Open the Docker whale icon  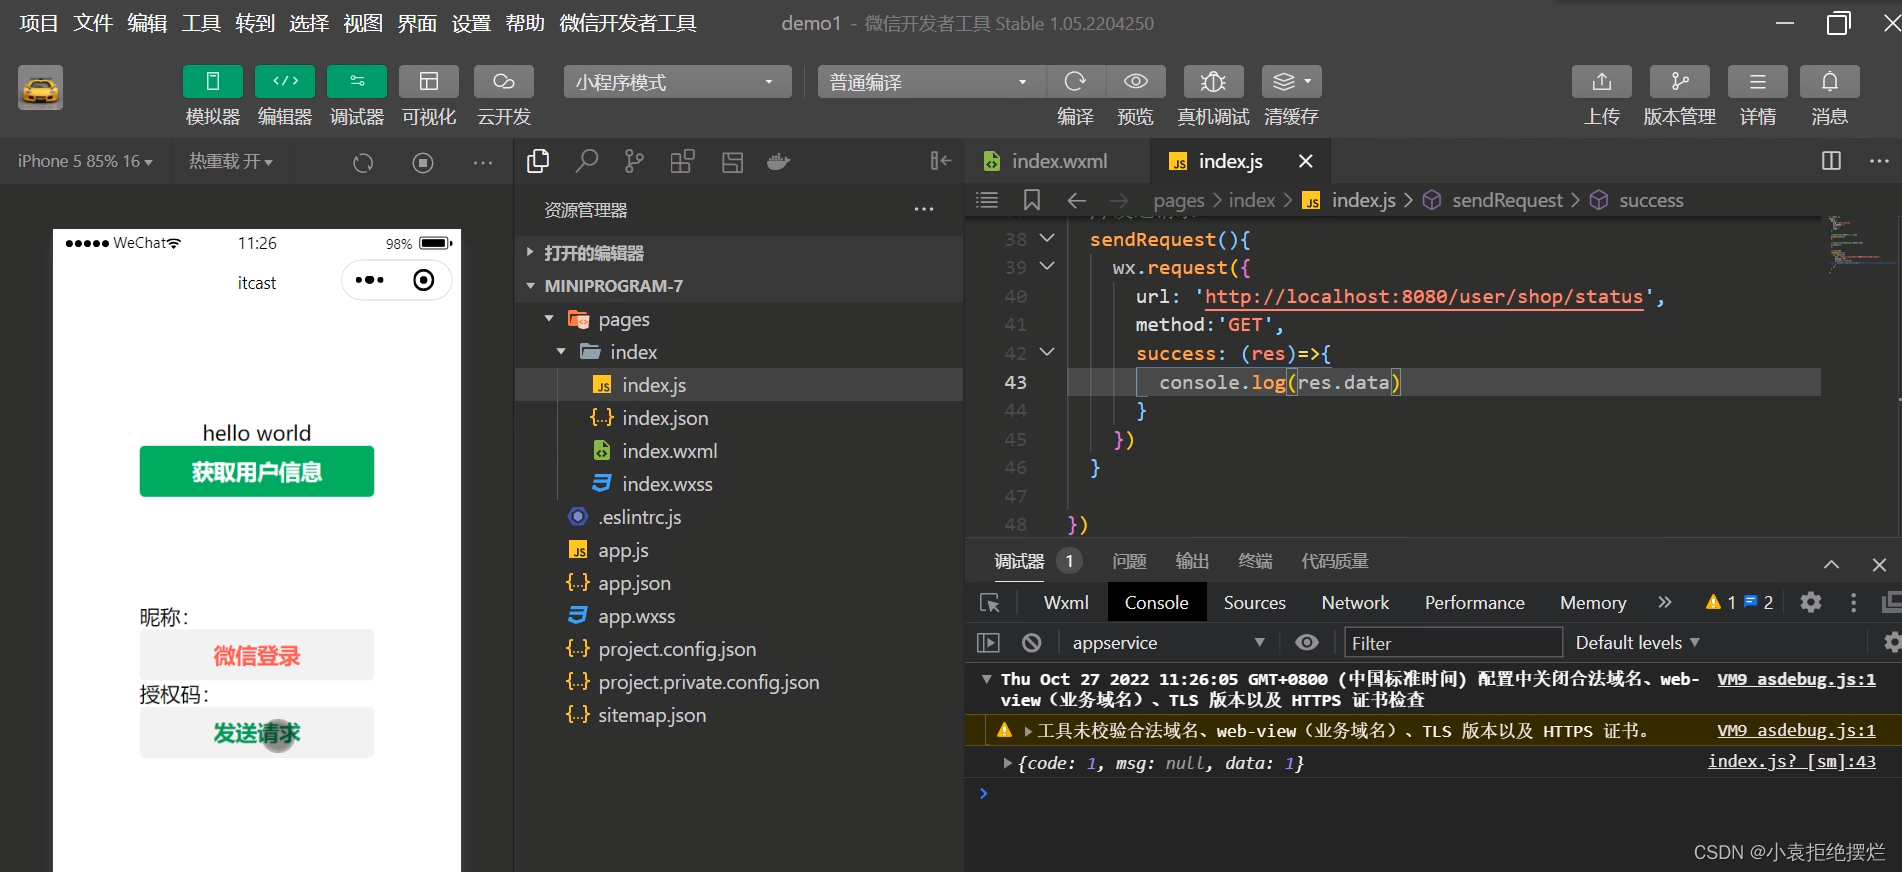coord(779,161)
